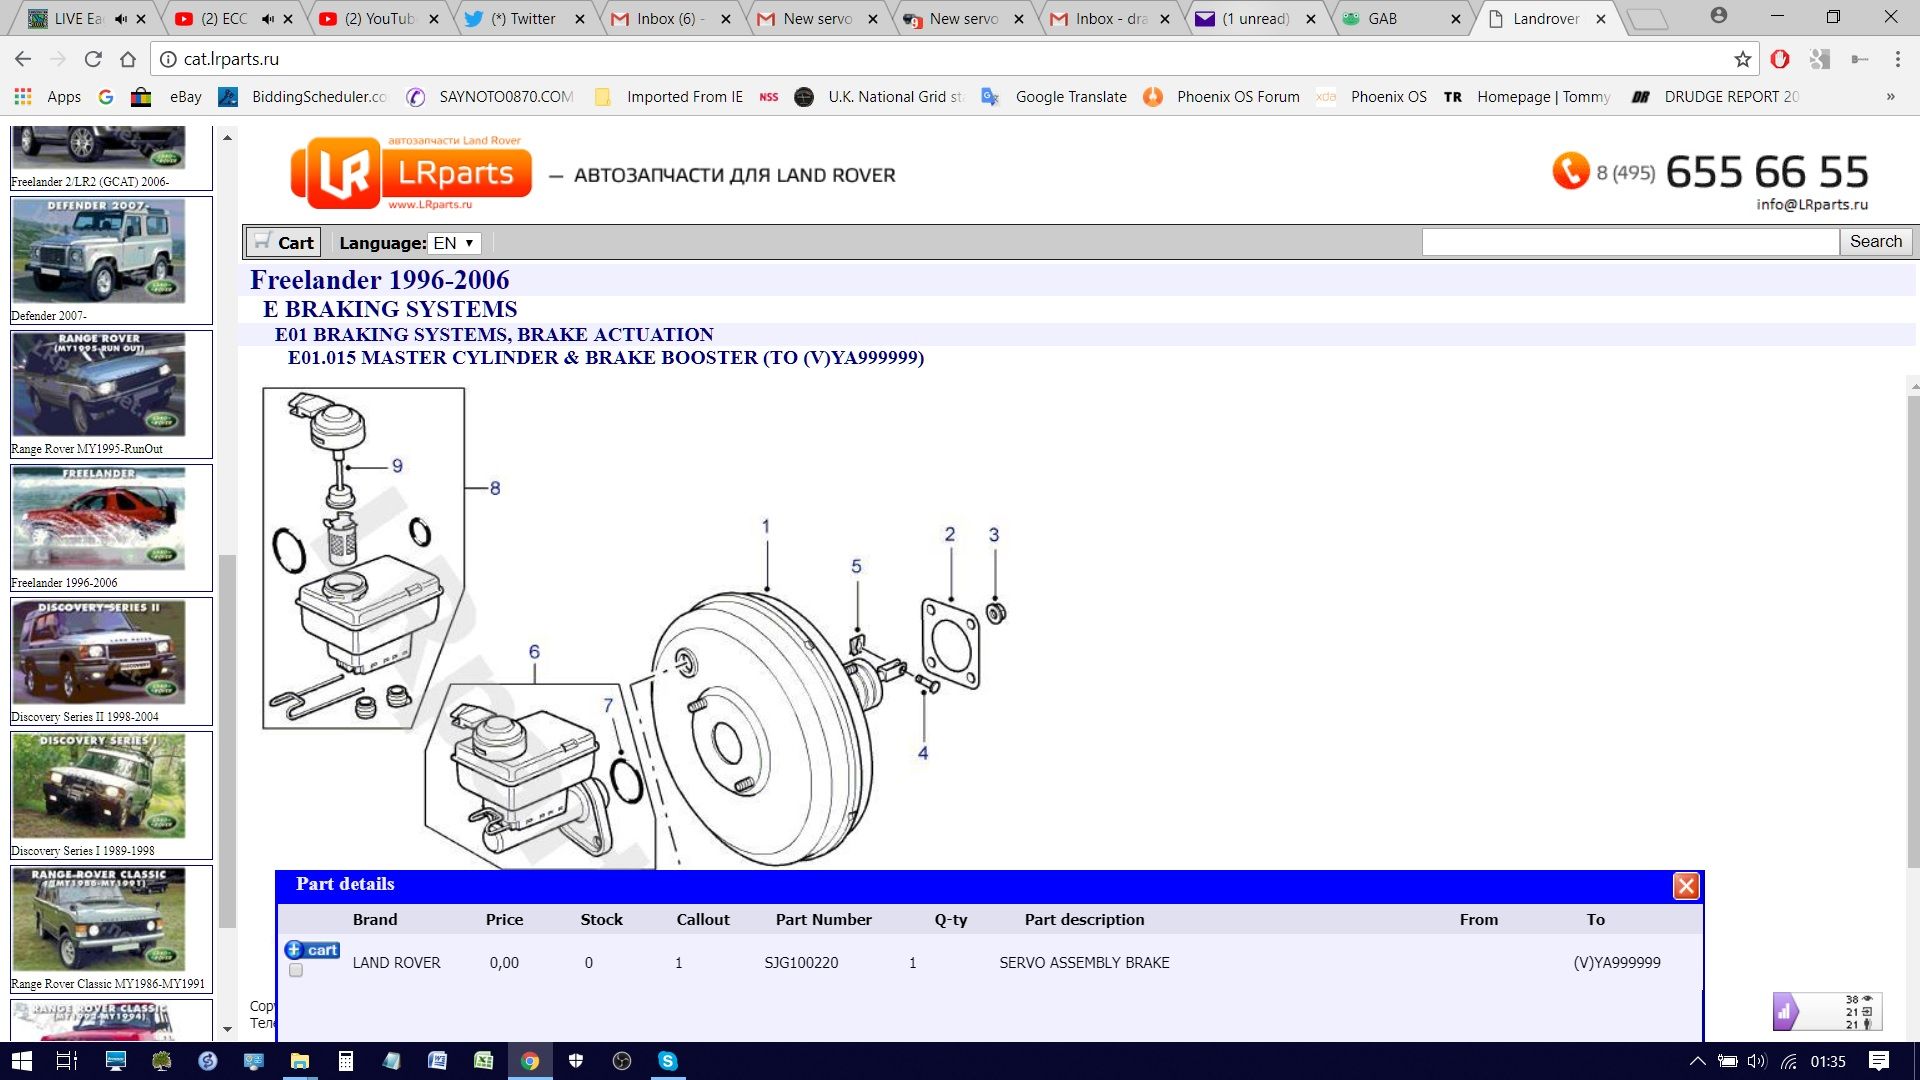Open Freelander 2/LR2 (GCAT) 2006- link
1920x1080 pixels.
coord(90,182)
